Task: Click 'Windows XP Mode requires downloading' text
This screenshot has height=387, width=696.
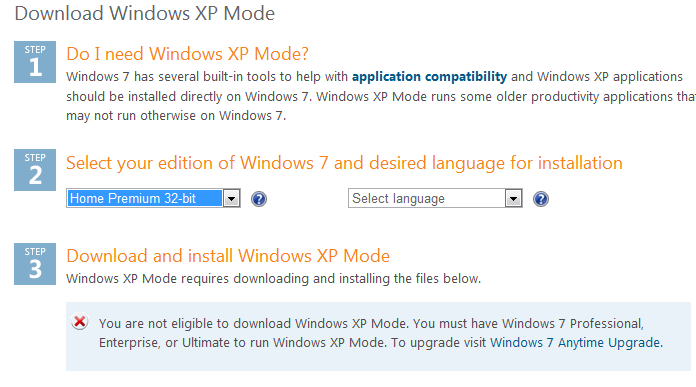Action: pos(273,279)
